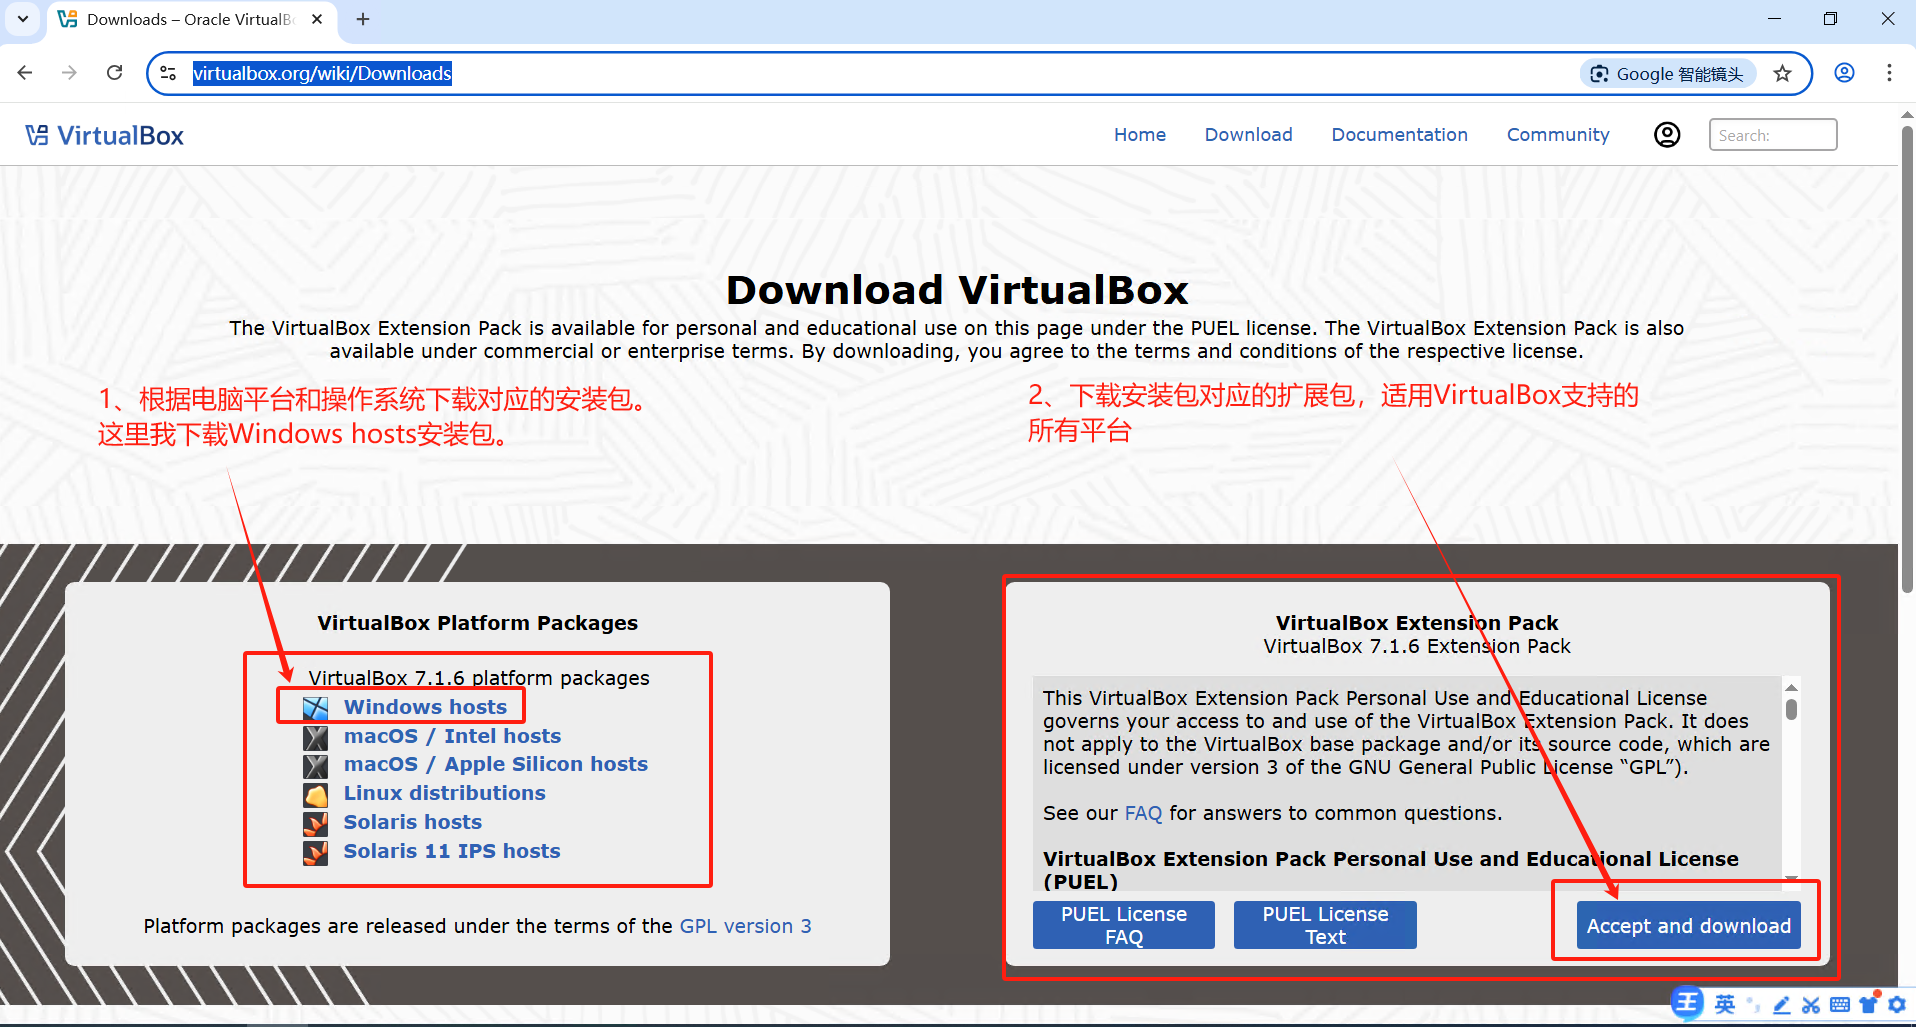Click the Download VirtualBox page title
Image resolution: width=1916 pixels, height=1027 pixels.
tap(957, 290)
